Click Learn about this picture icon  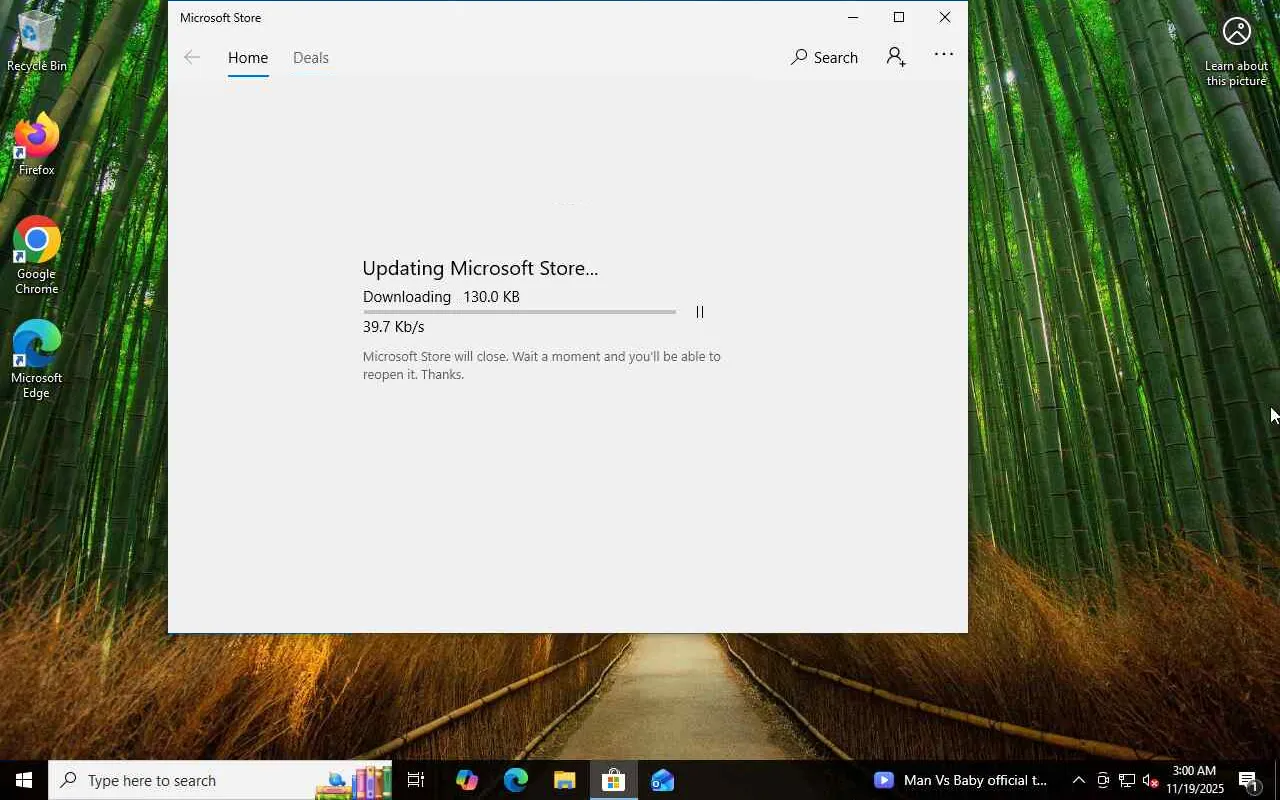tap(1237, 52)
